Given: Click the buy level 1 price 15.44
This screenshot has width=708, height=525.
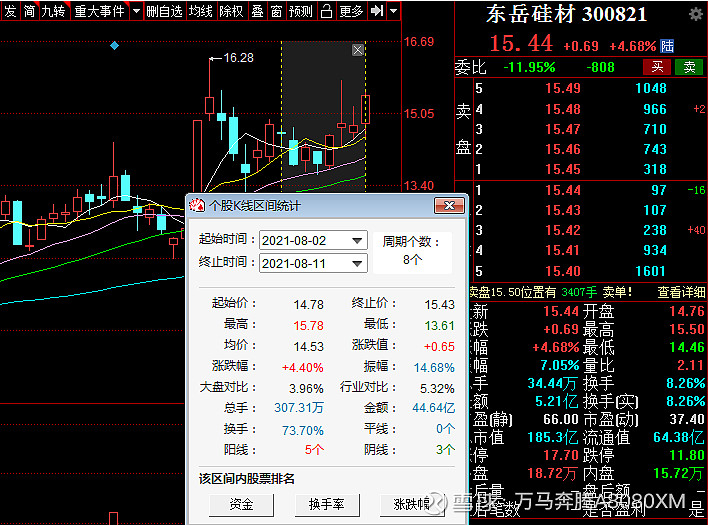Looking at the screenshot, I should [x=563, y=190].
